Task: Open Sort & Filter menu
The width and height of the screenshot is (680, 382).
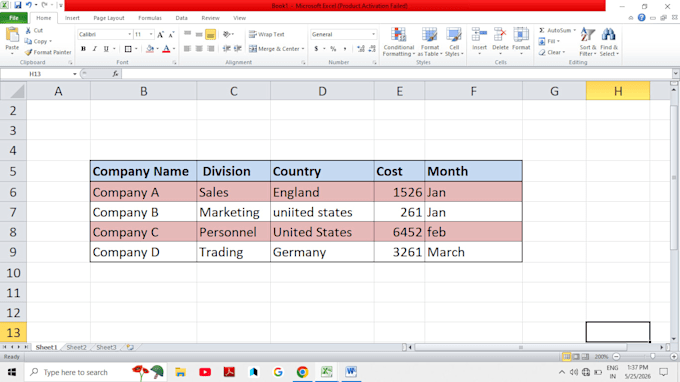Action: (x=588, y=42)
